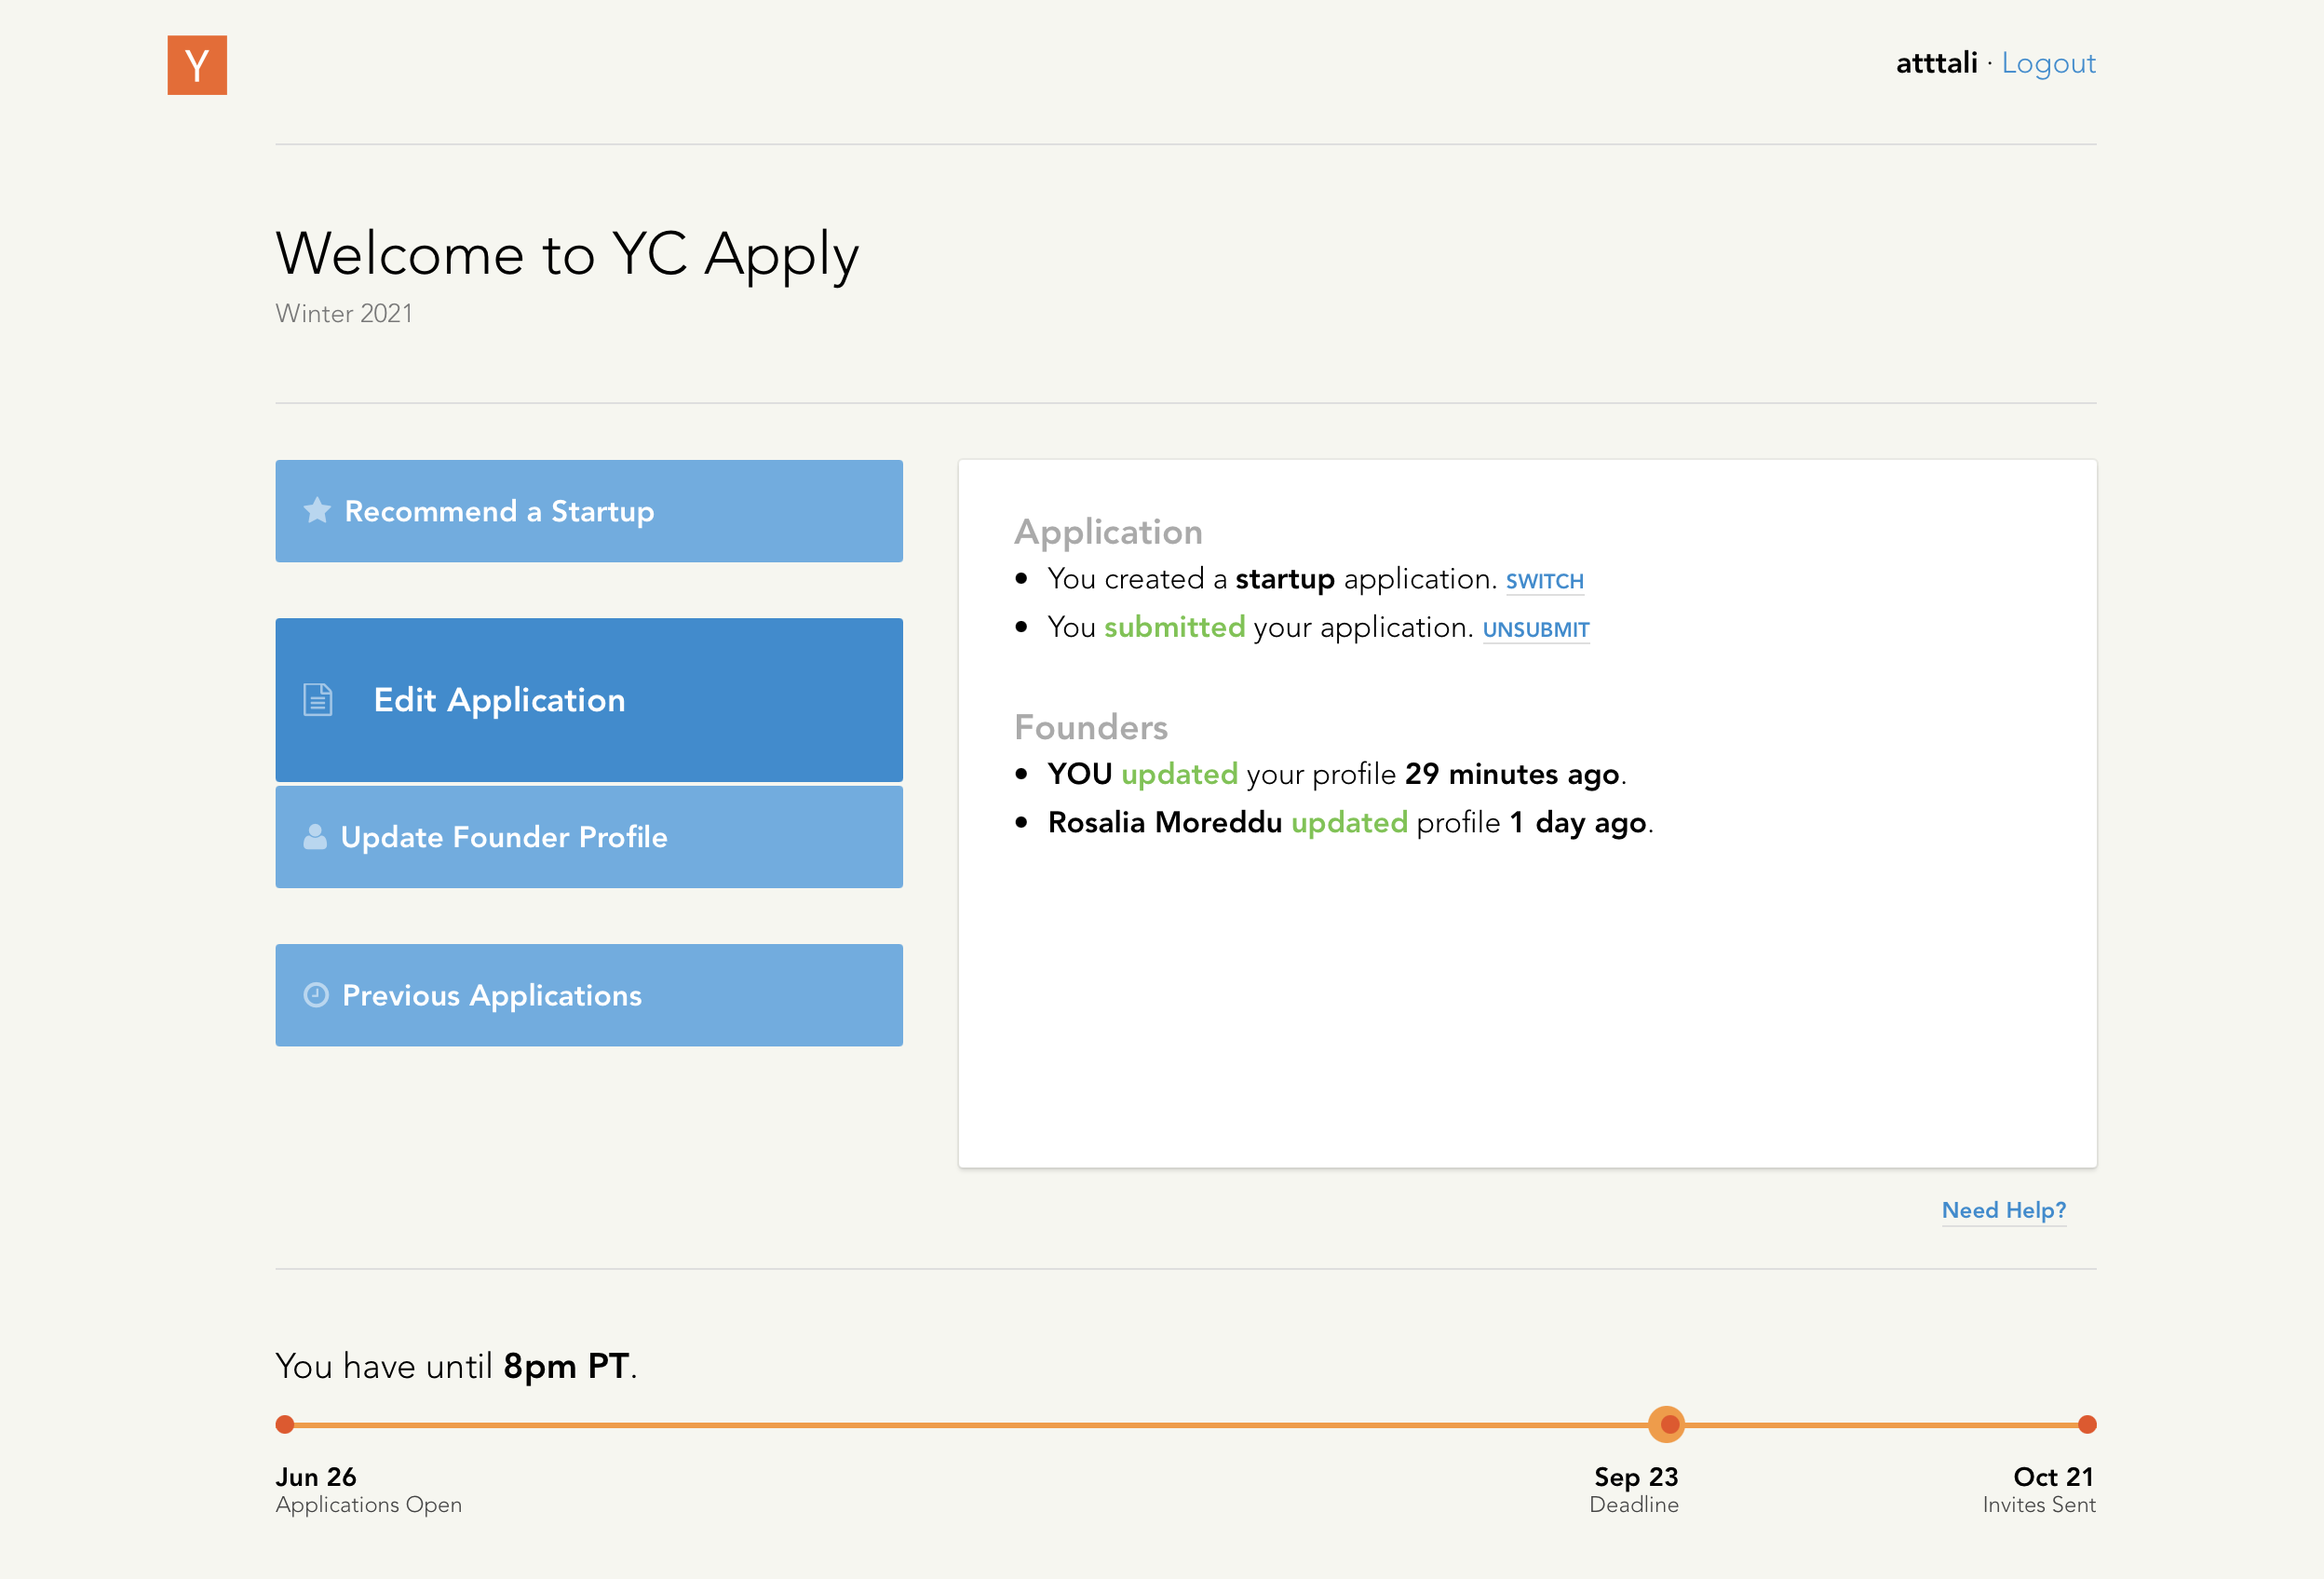
Task: Go to Update Founder Profile
Action: click(589, 837)
